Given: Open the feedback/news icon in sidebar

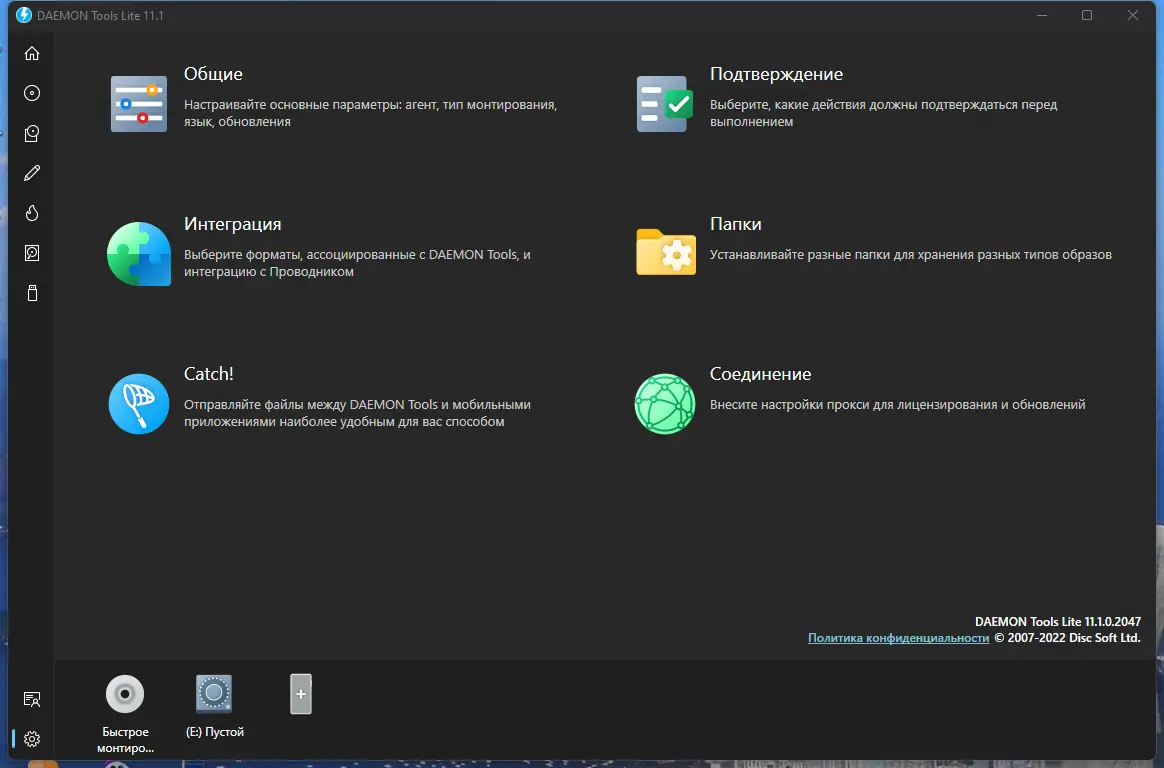Looking at the screenshot, I should click(32, 699).
